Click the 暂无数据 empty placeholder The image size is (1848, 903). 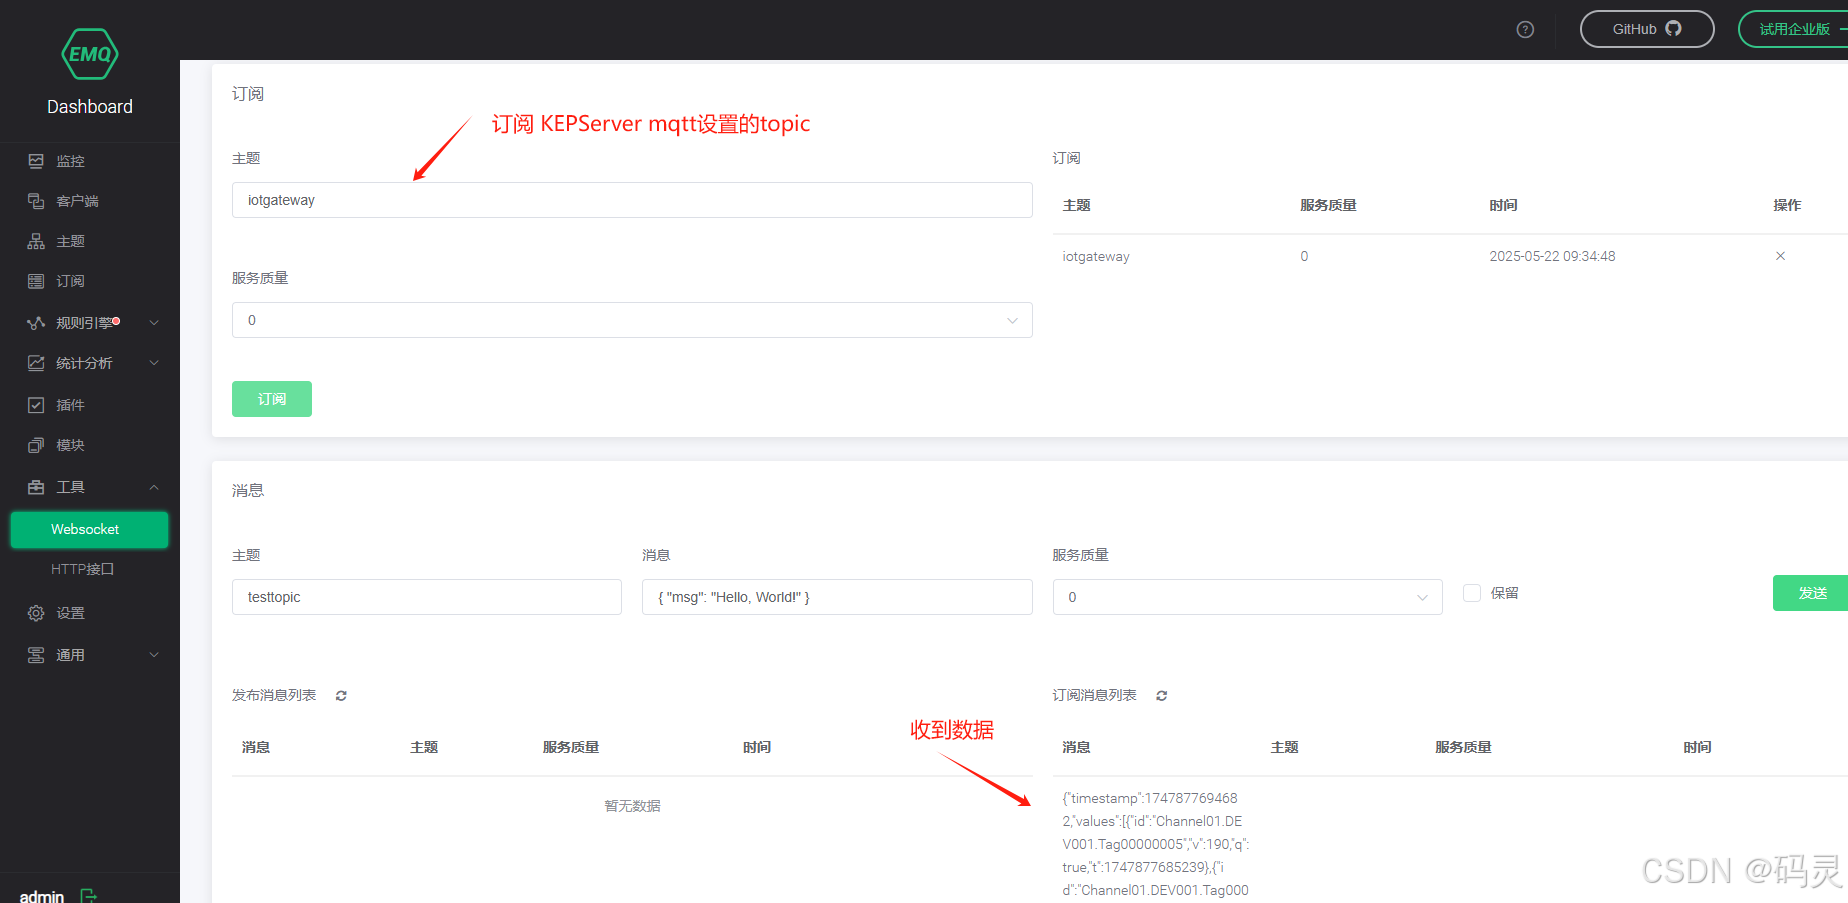(632, 806)
